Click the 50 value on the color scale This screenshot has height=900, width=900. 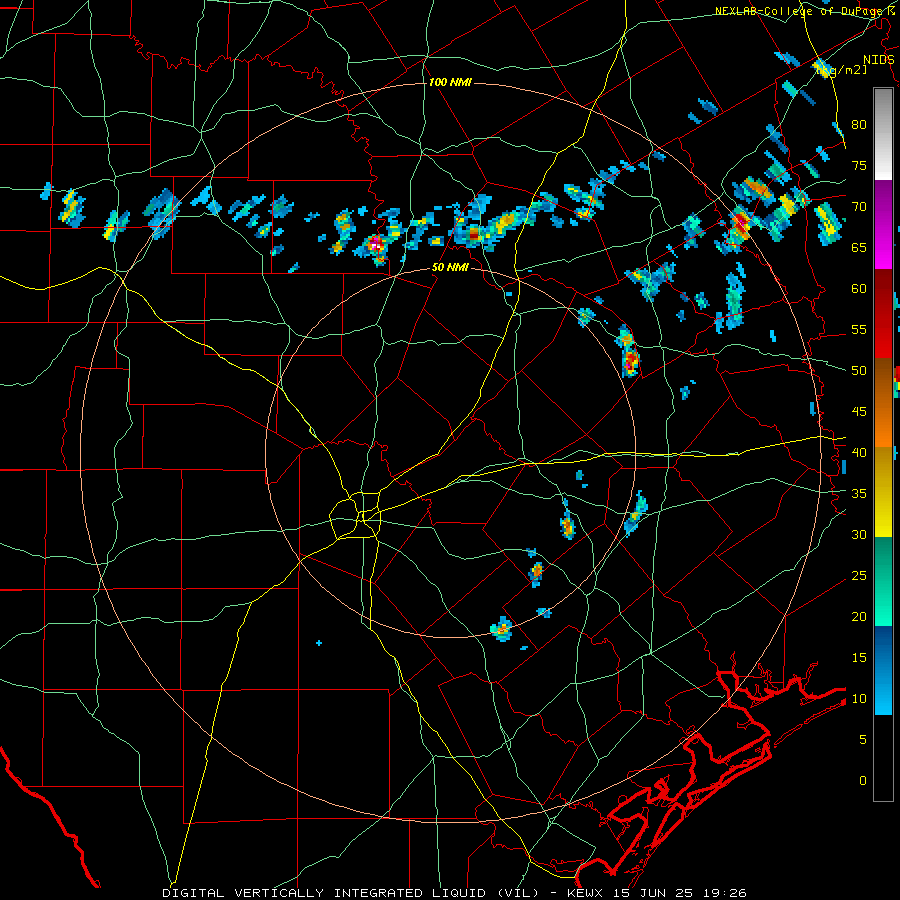[859, 370]
